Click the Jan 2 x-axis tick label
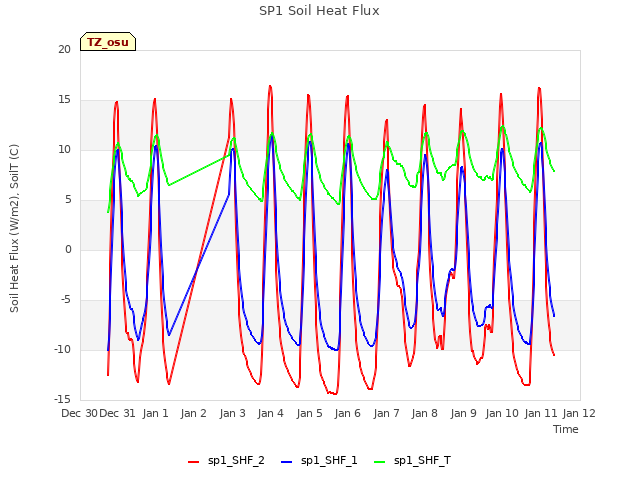640x480 pixels. pyautogui.click(x=194, y=413)
